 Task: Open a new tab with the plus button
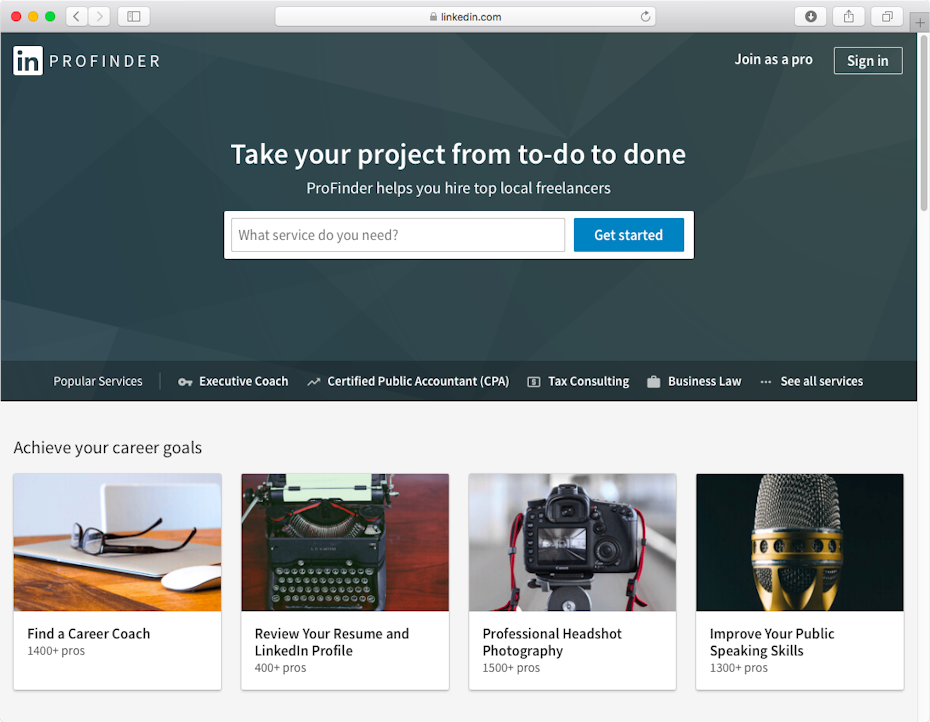(919, 20)
